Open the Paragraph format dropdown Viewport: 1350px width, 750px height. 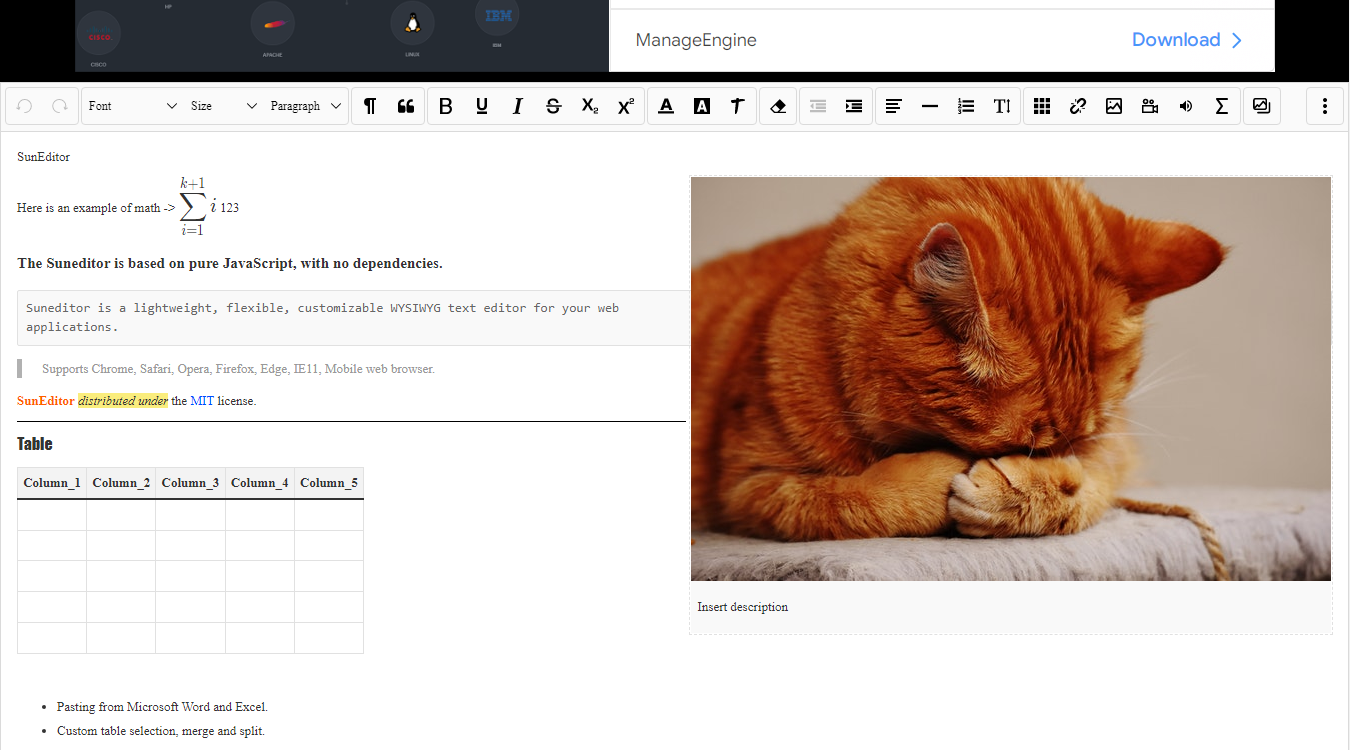click(306, 106)
